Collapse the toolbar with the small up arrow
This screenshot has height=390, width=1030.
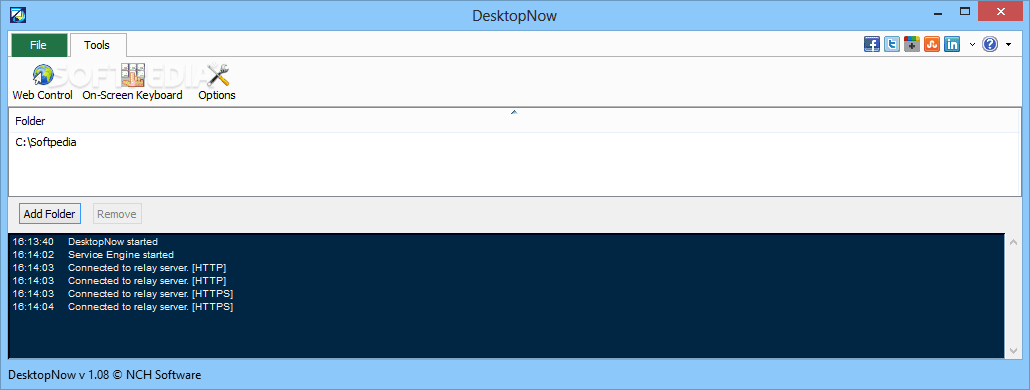tap(514, 112)
